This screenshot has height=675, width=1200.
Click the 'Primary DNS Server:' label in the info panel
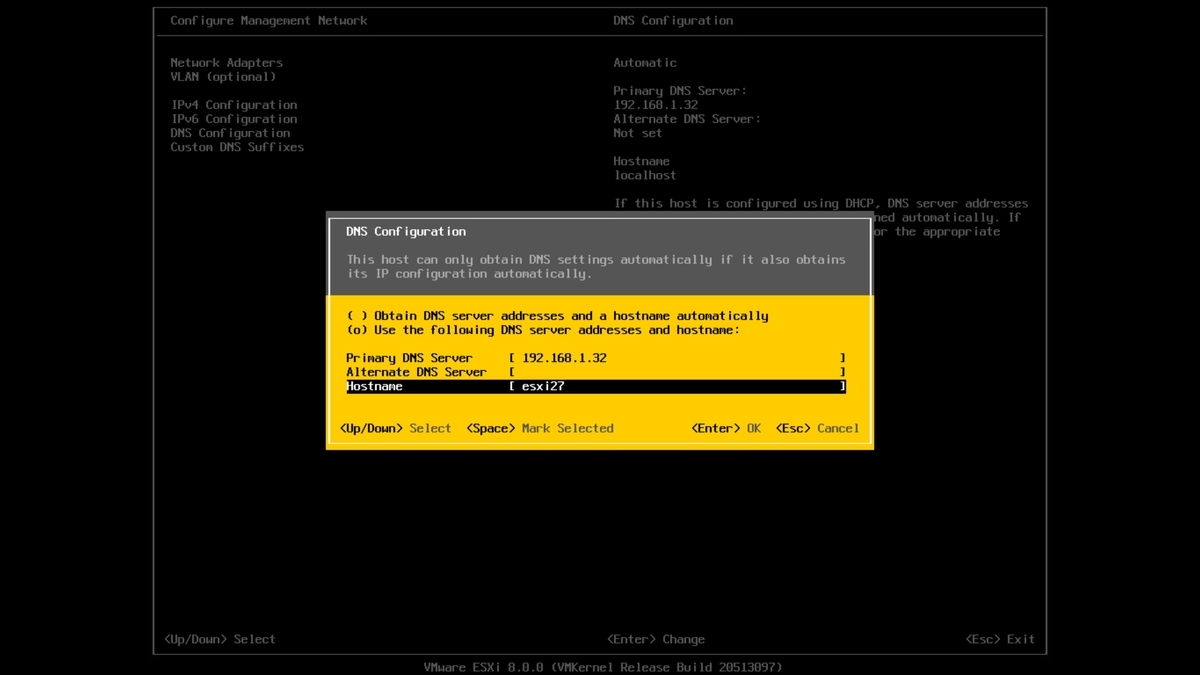[680, 91]
